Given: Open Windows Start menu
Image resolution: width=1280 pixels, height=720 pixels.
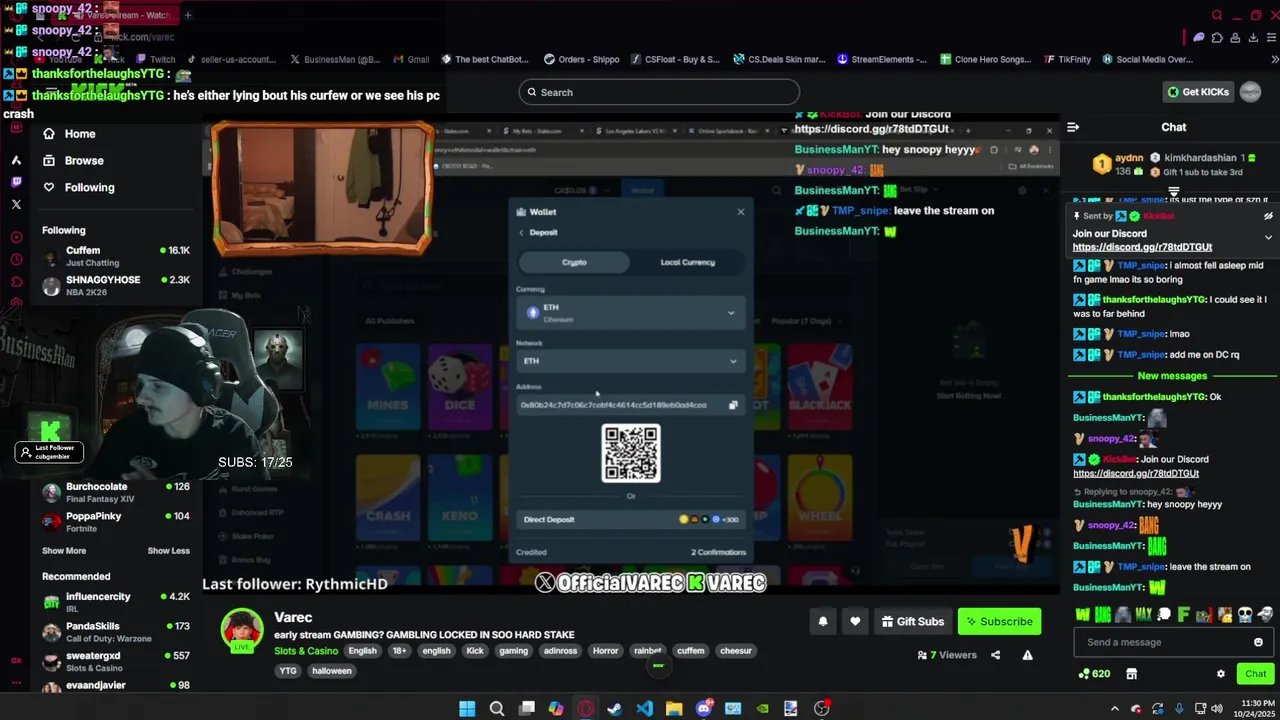Looking at the screenshot, I should pos(467,708).
